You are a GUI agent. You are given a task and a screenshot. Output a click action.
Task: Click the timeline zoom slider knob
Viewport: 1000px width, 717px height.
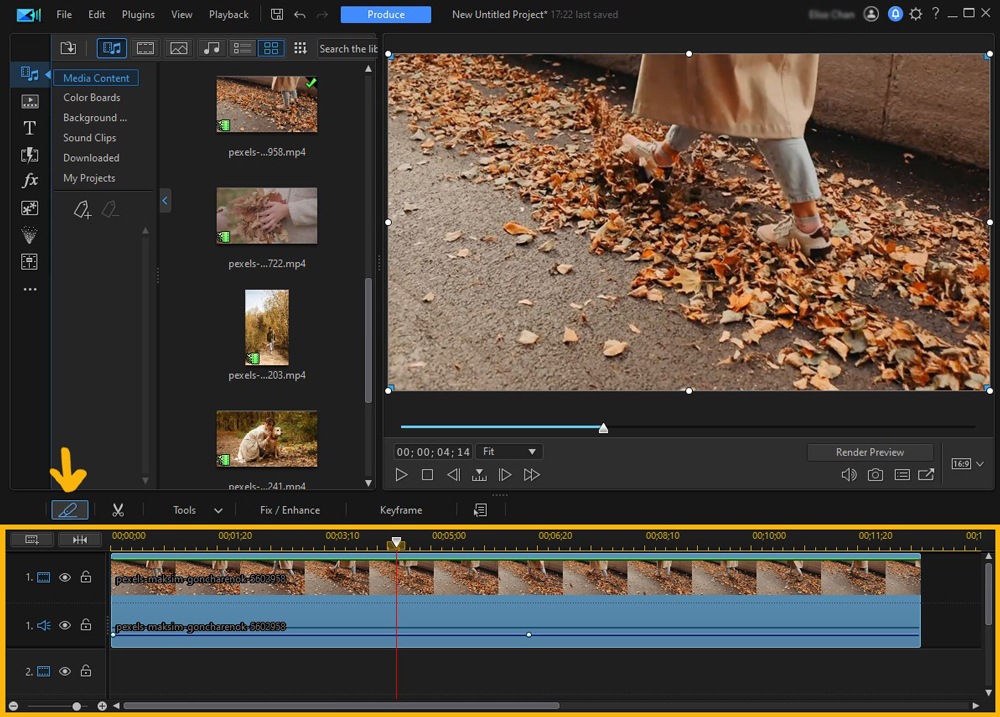tap(77, 706)
